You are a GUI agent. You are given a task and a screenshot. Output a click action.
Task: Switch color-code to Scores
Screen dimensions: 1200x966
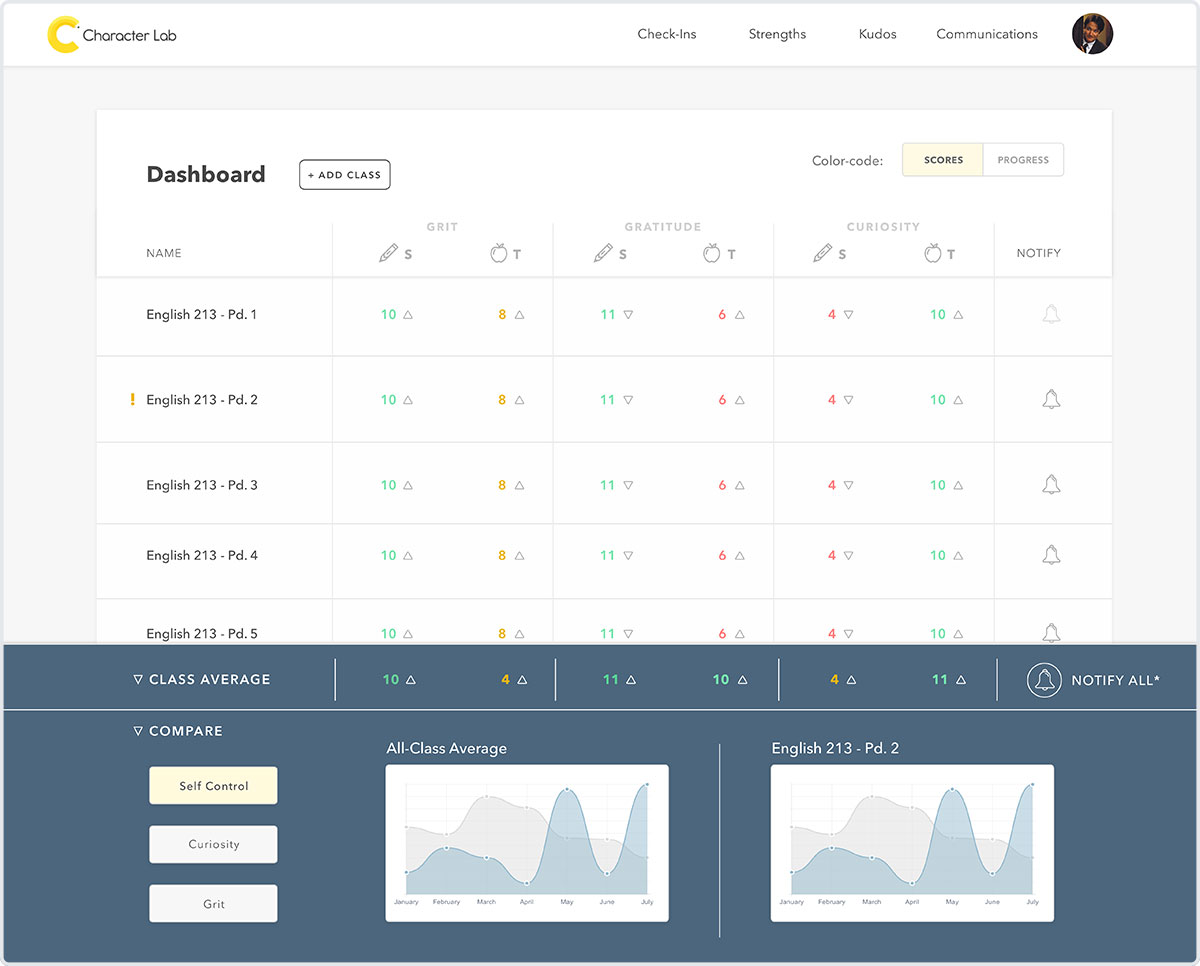pos(943,160)
